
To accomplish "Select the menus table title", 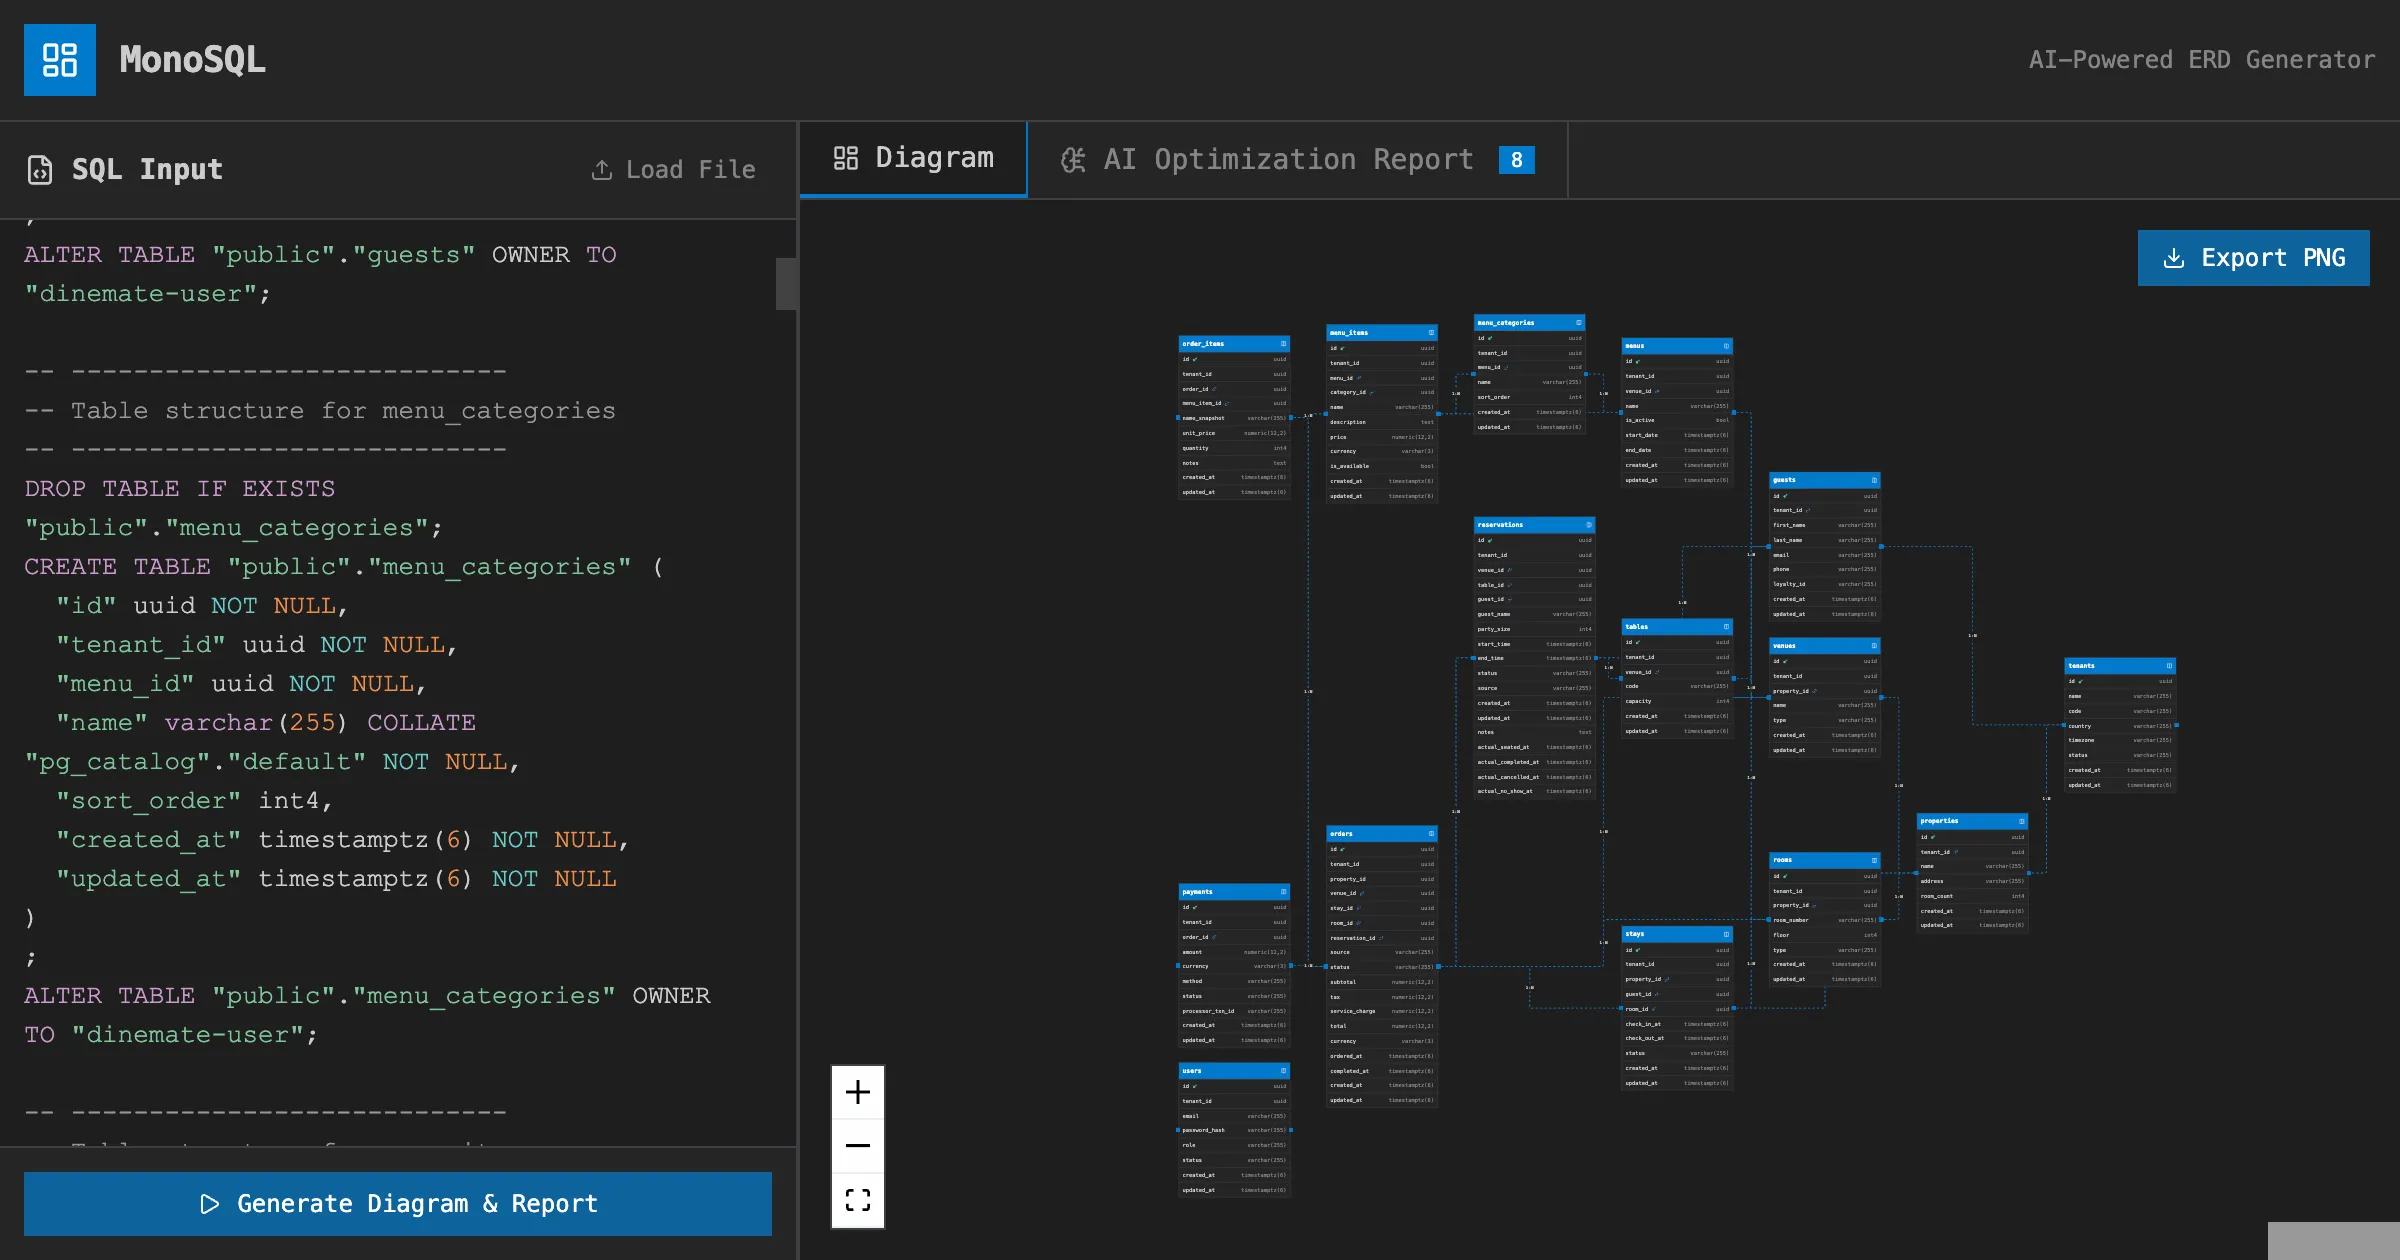I will coord(1635,346).
